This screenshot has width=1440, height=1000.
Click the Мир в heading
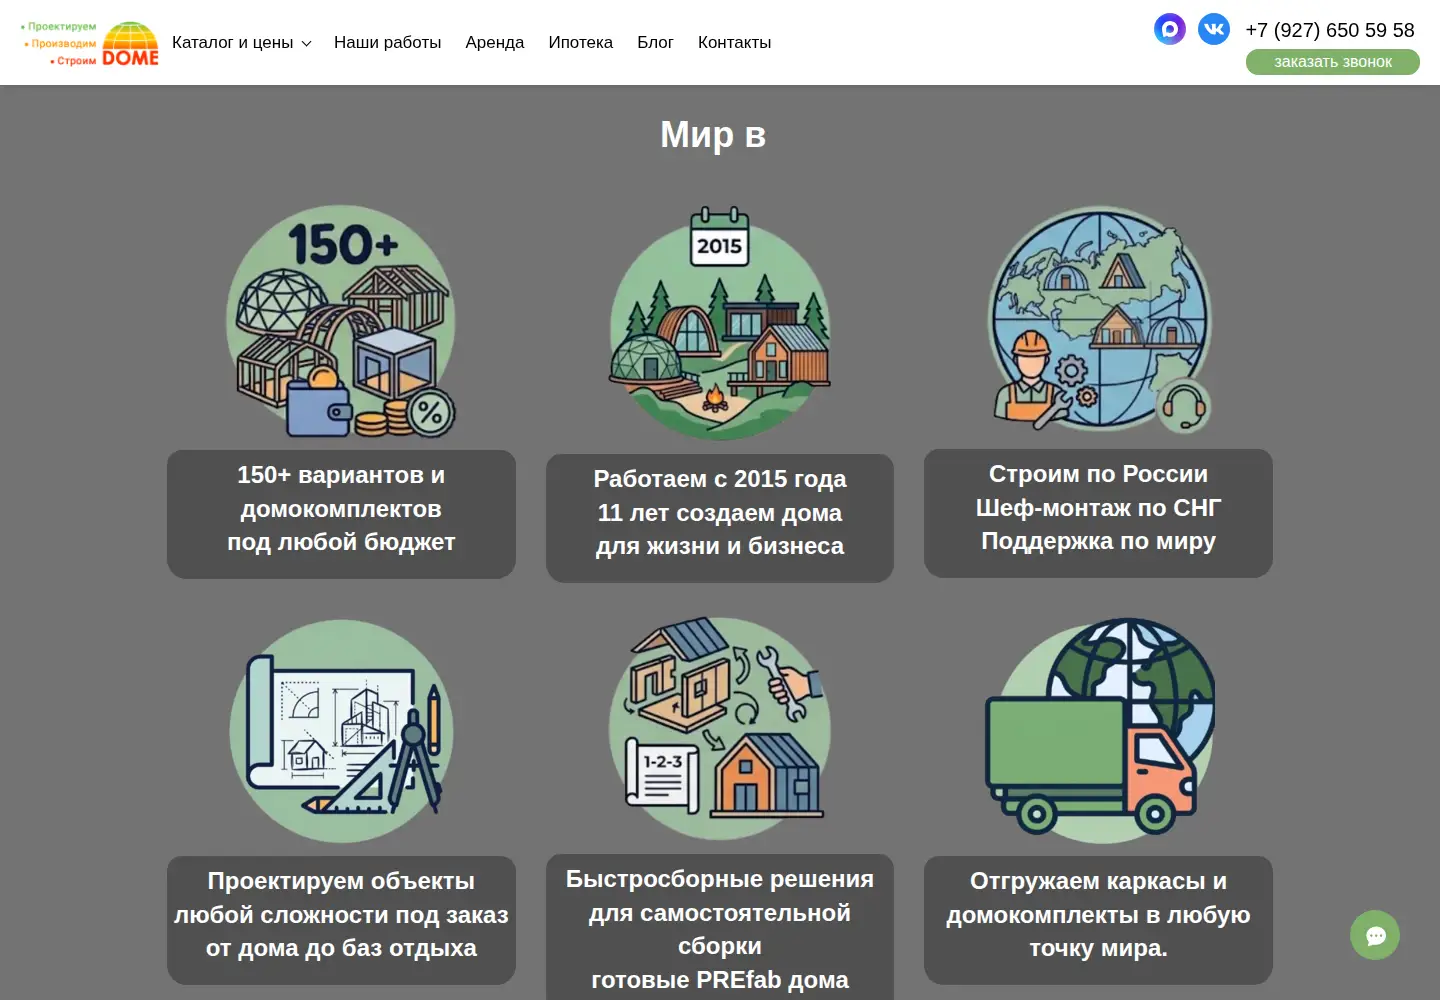[x=713, y=134]
